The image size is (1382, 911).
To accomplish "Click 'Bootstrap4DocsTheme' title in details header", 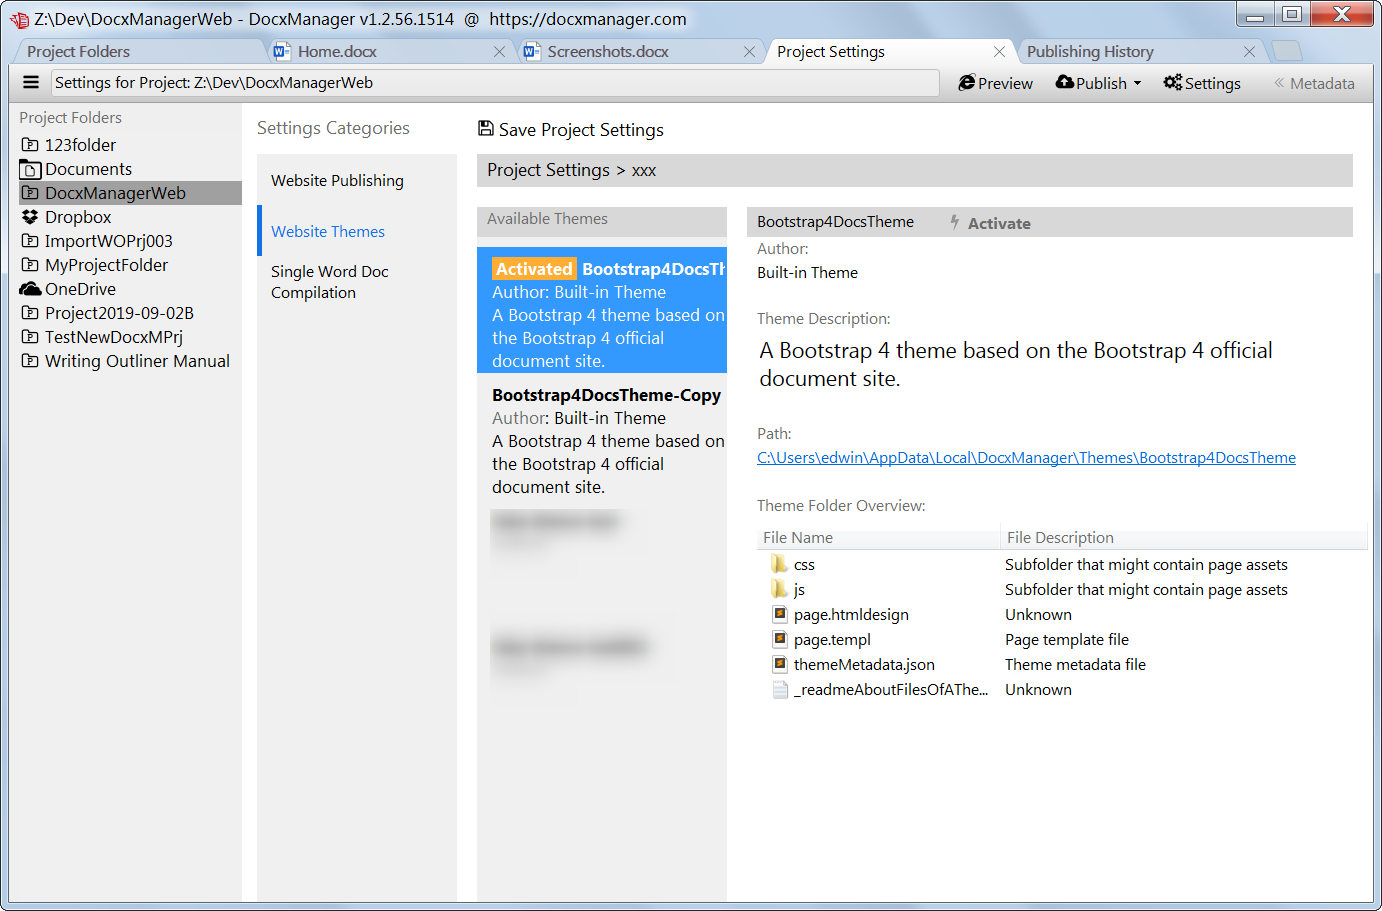I will point(835,222).
